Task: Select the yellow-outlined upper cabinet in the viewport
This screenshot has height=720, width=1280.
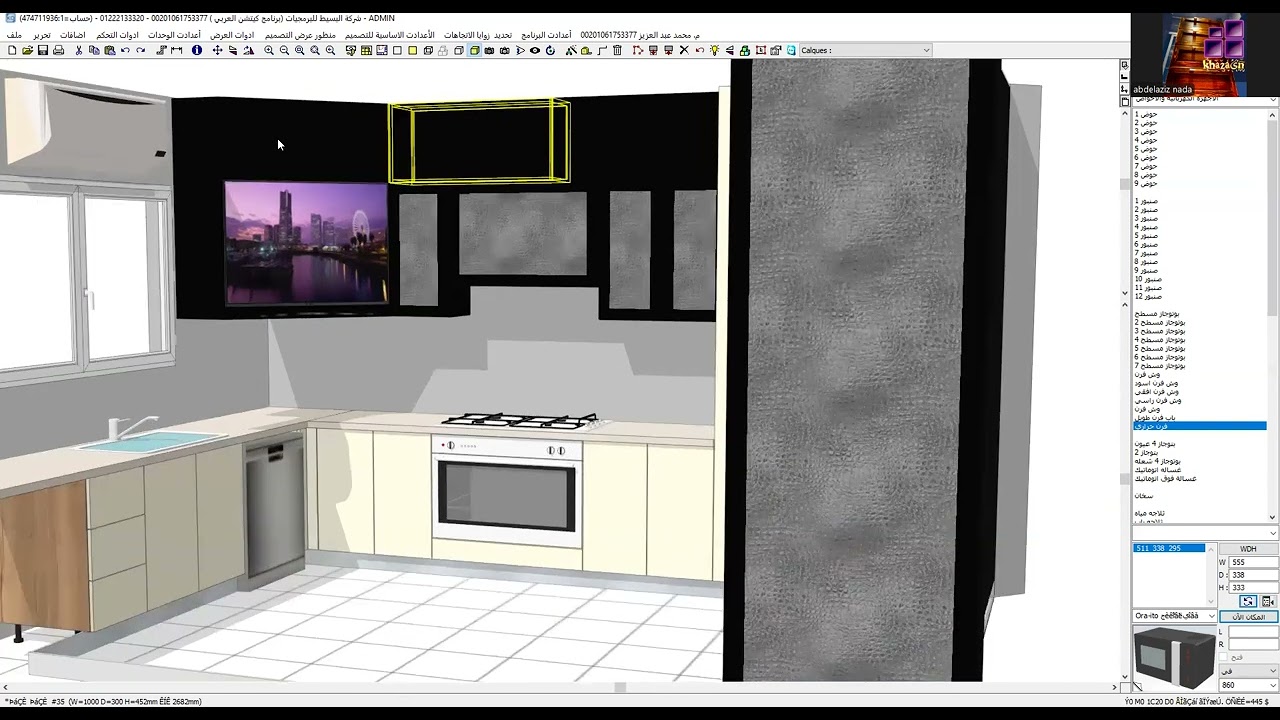Action: [479, 141]
